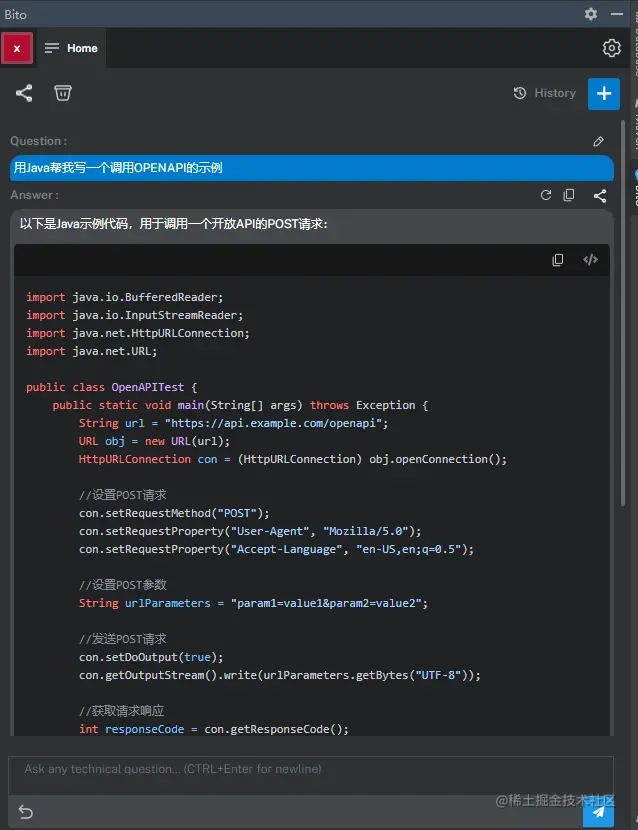Click the 'public class OpenAPITest {' line
The height and width of the screenshot is (830, 638).
point(112,387)
